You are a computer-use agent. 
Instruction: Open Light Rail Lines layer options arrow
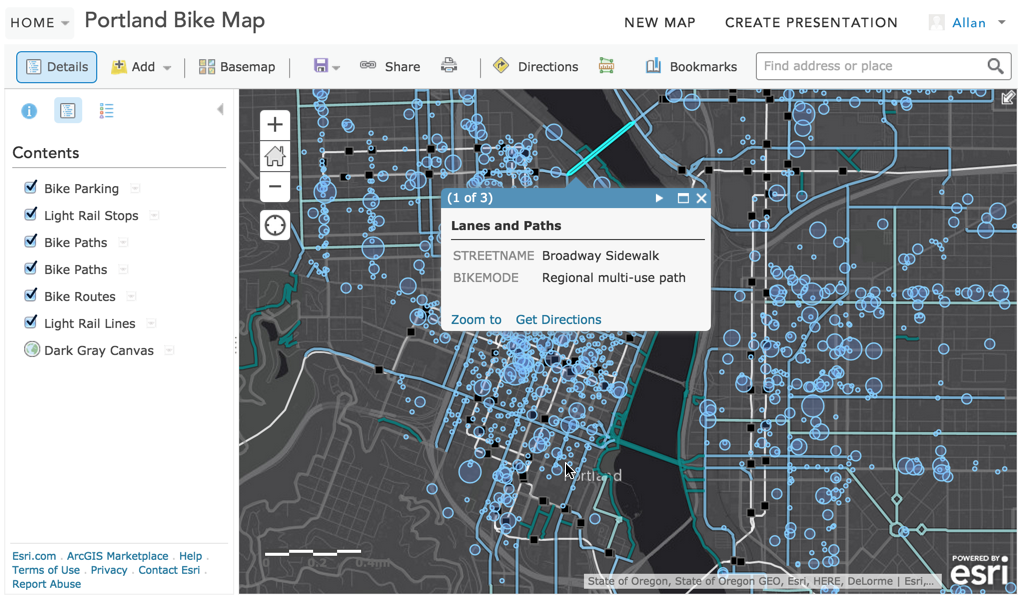coord(151,323)
